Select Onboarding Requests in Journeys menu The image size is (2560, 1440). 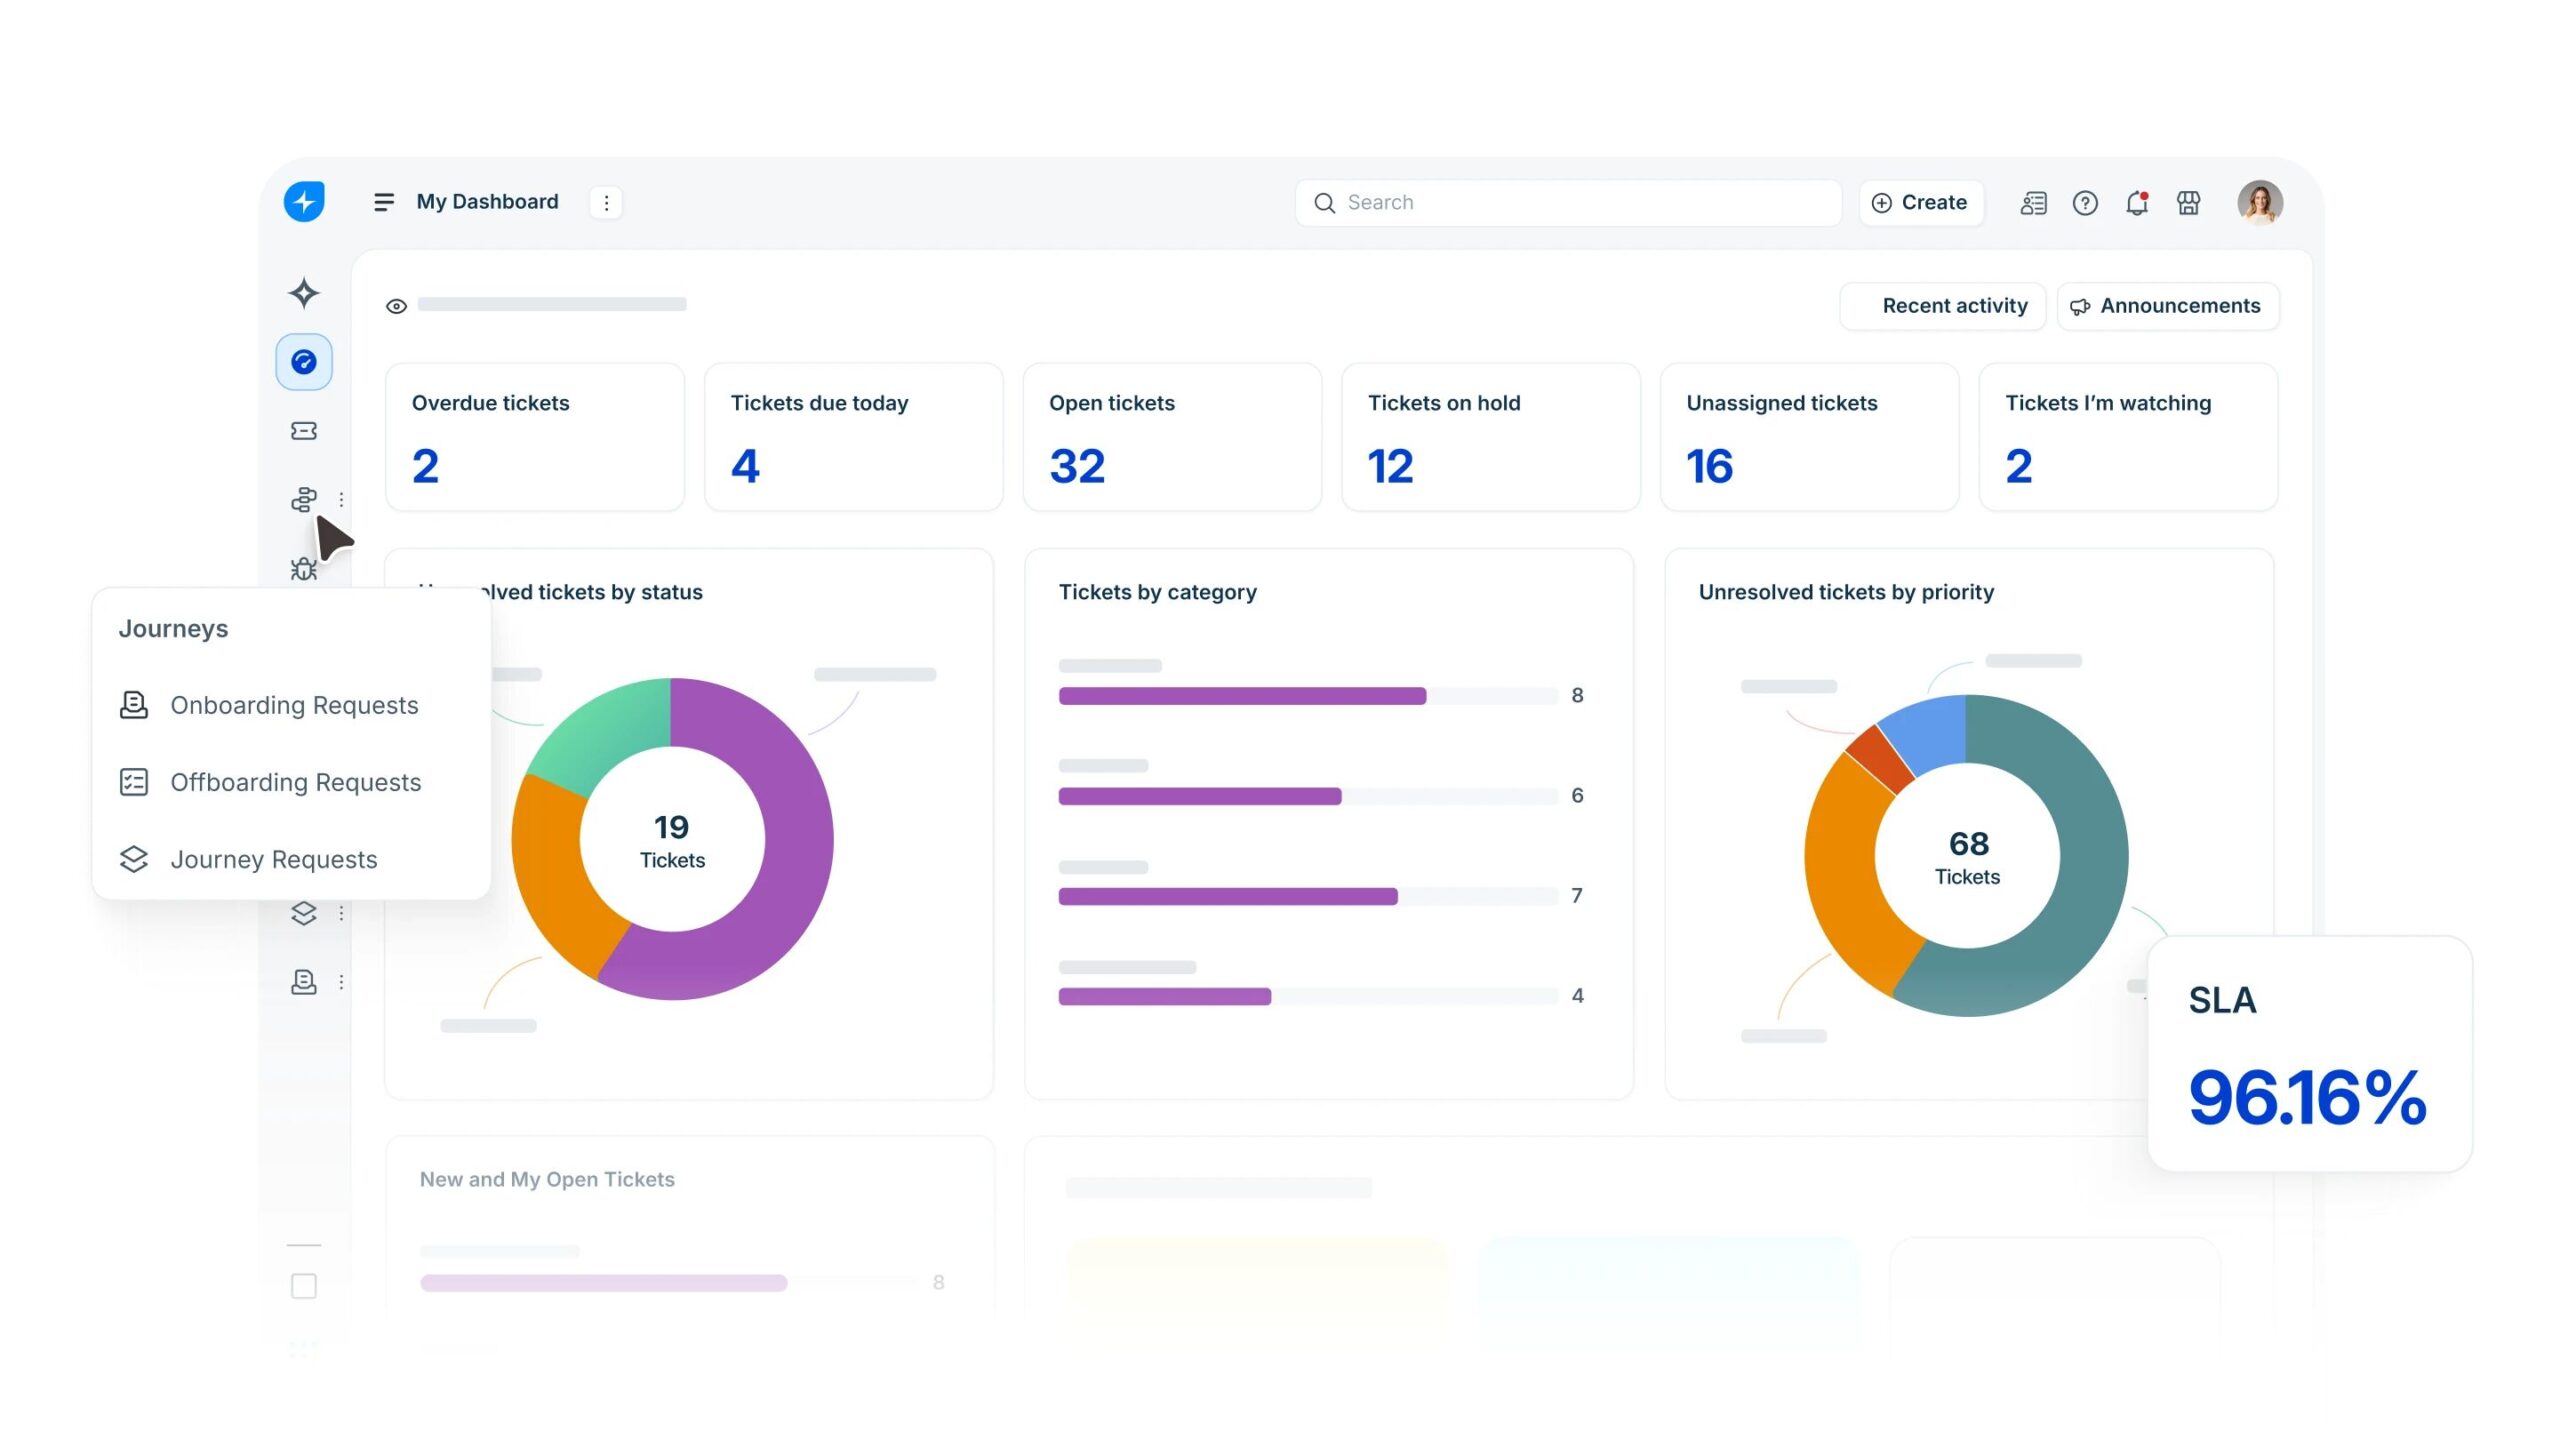[x=292, y=705]
